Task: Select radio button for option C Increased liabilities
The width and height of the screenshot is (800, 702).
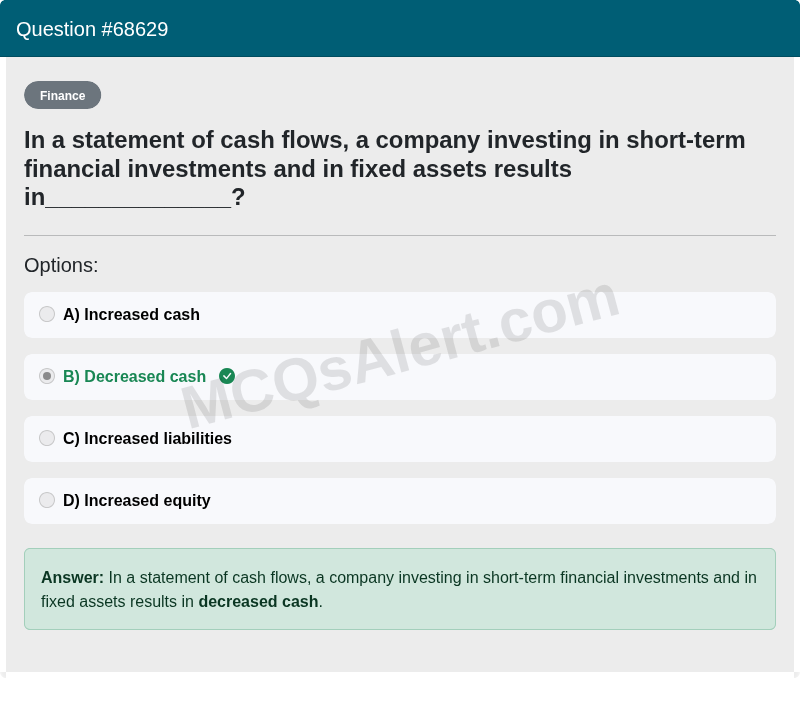Action: [x=47, y=438]
